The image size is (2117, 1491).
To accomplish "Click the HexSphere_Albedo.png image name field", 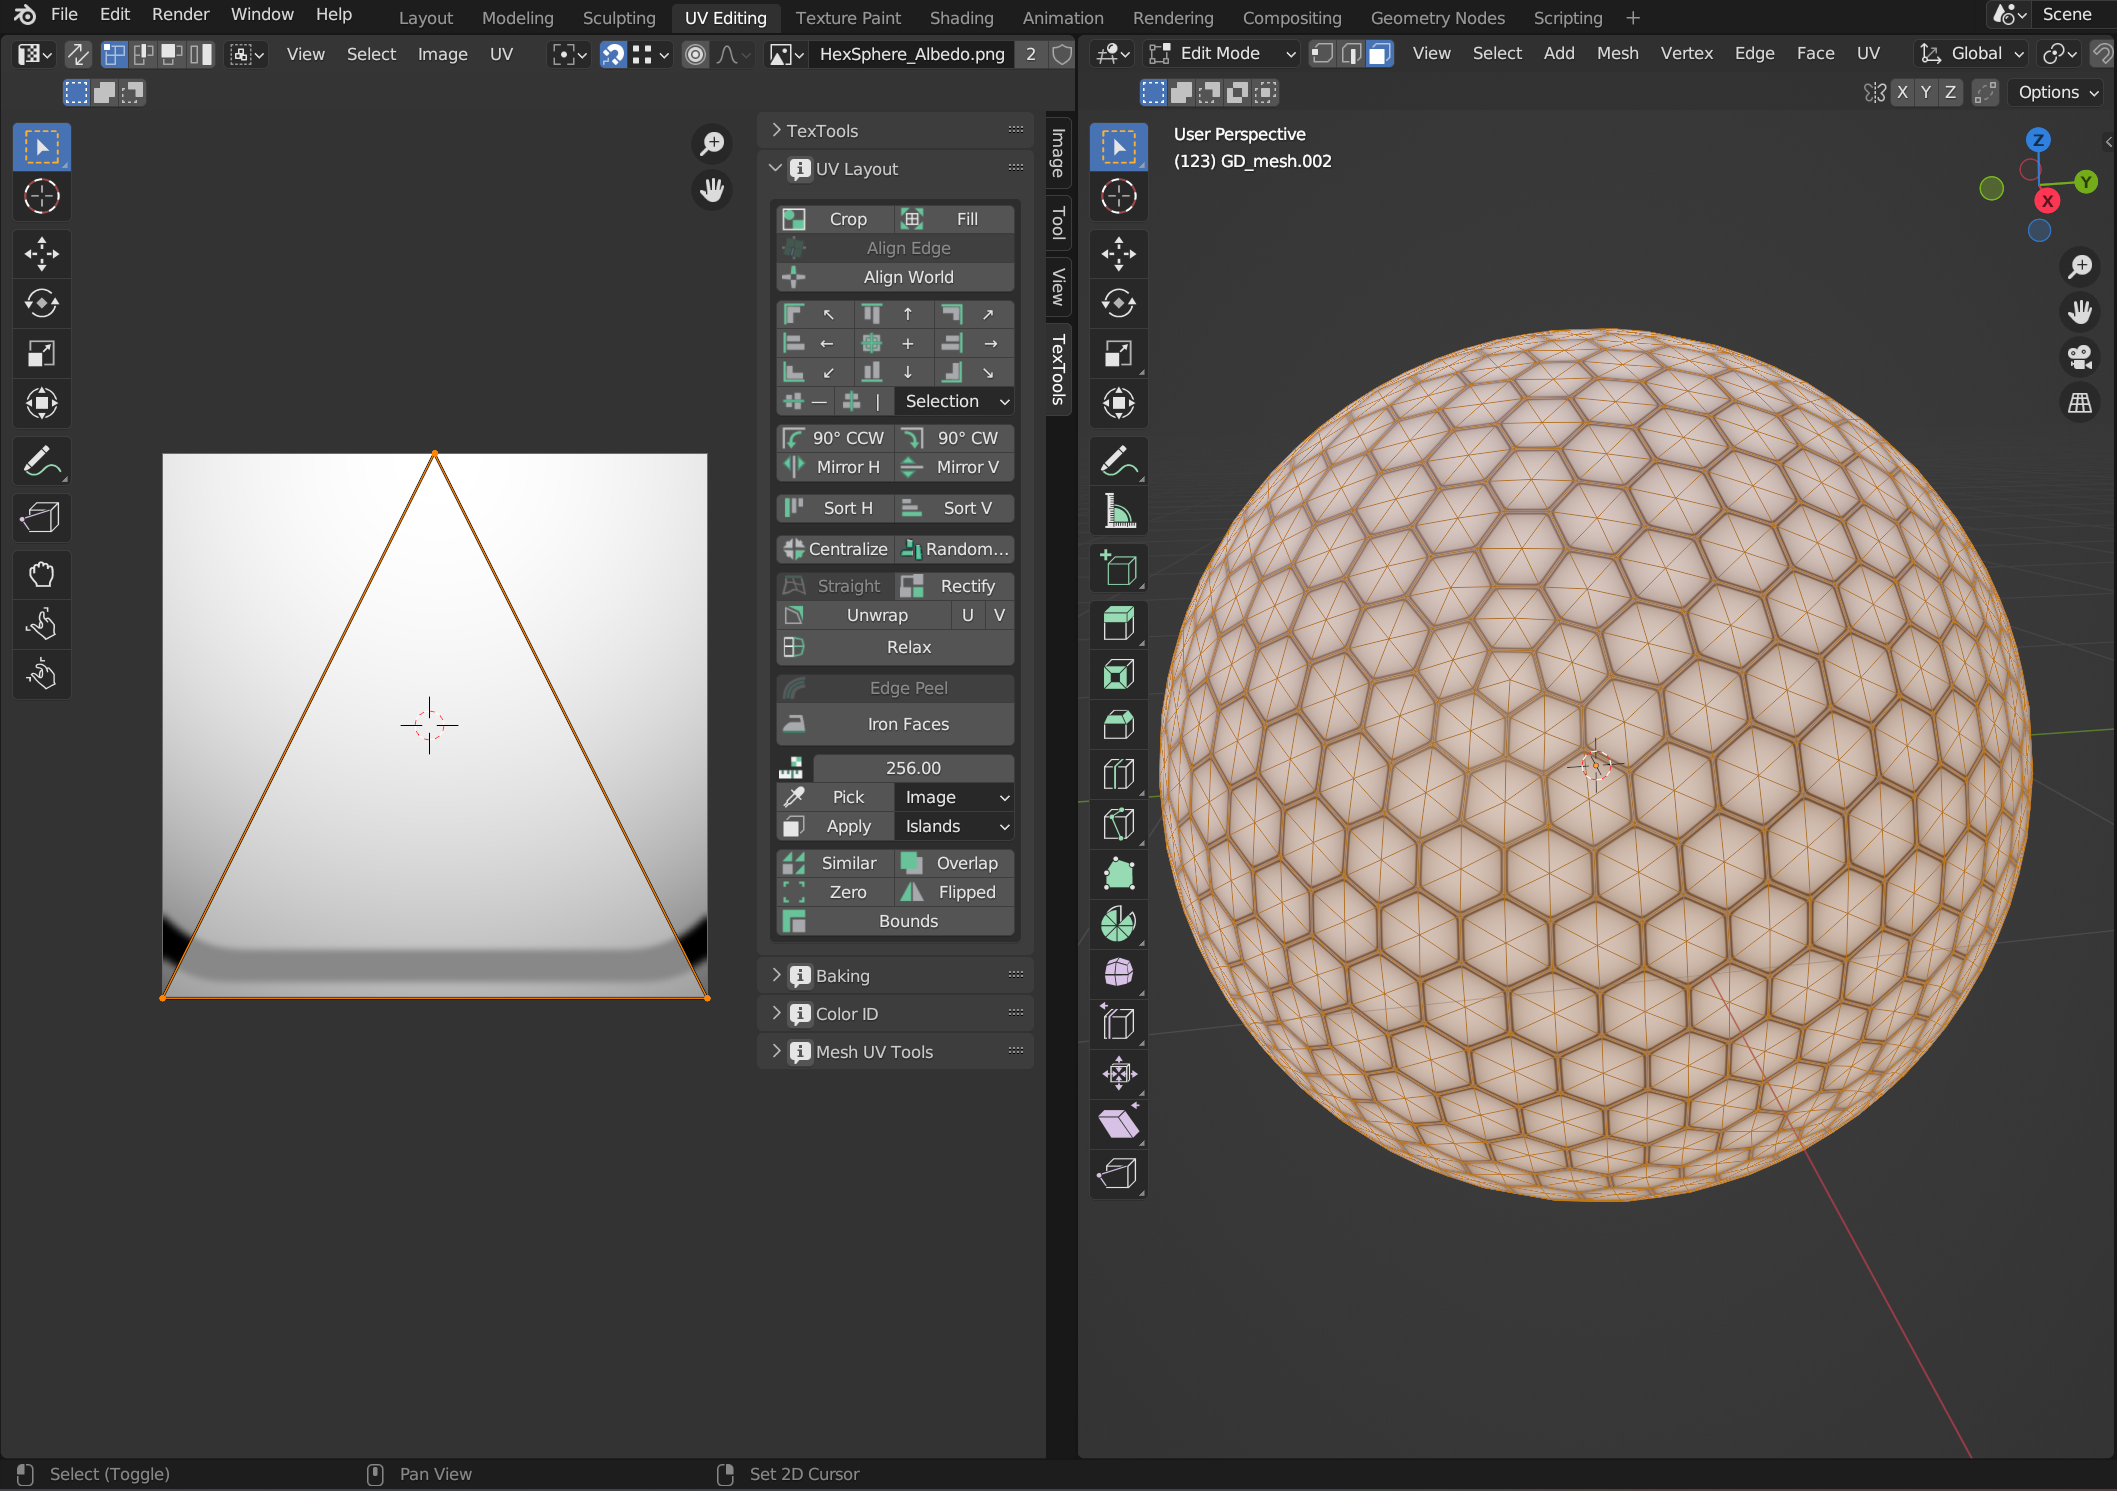I will pos(911,54).
